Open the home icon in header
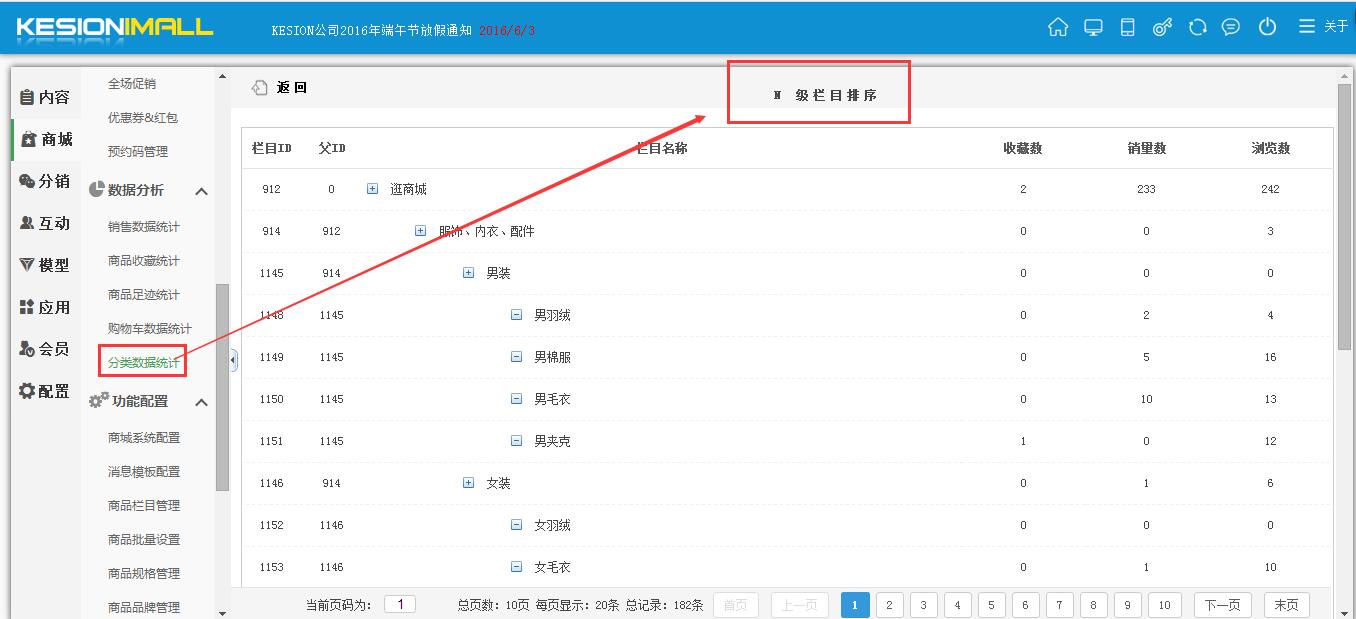Screen dimensions: 1356x619 tap(1058, 27)
